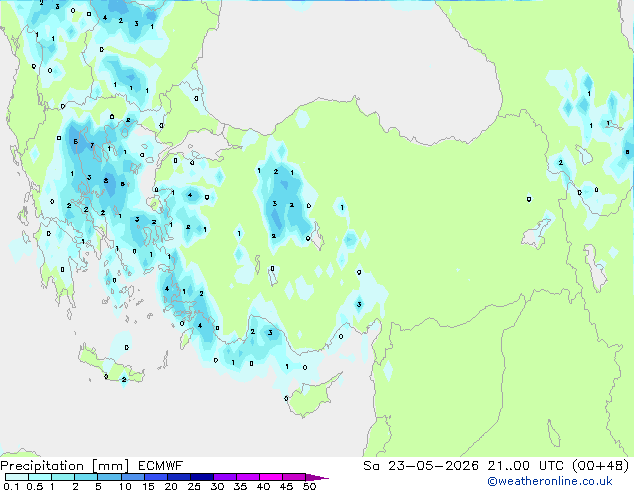Image resolution: width=634 pixels, height=490 pixels.
Task: Click the legend label "0.5"
Action: point(35,486)
